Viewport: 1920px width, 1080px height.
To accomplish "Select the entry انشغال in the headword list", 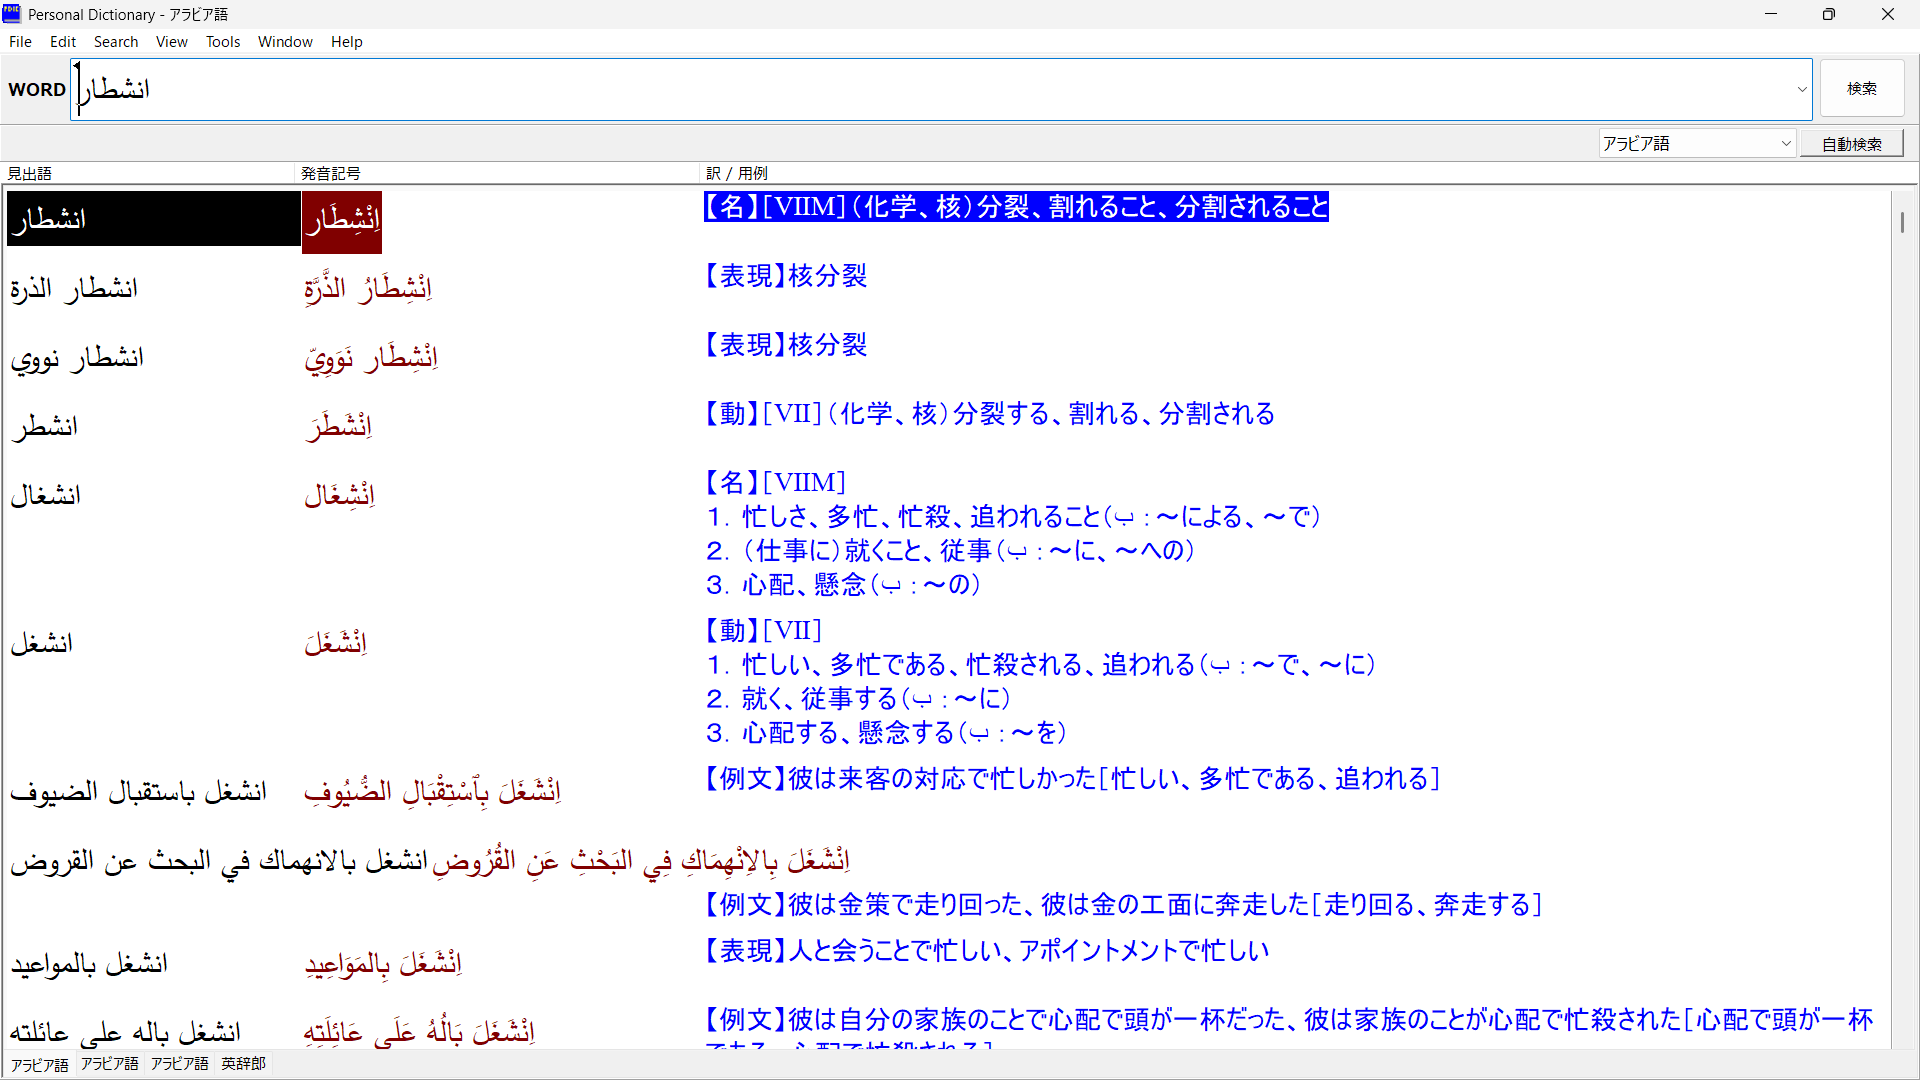I will pos(46,496).
